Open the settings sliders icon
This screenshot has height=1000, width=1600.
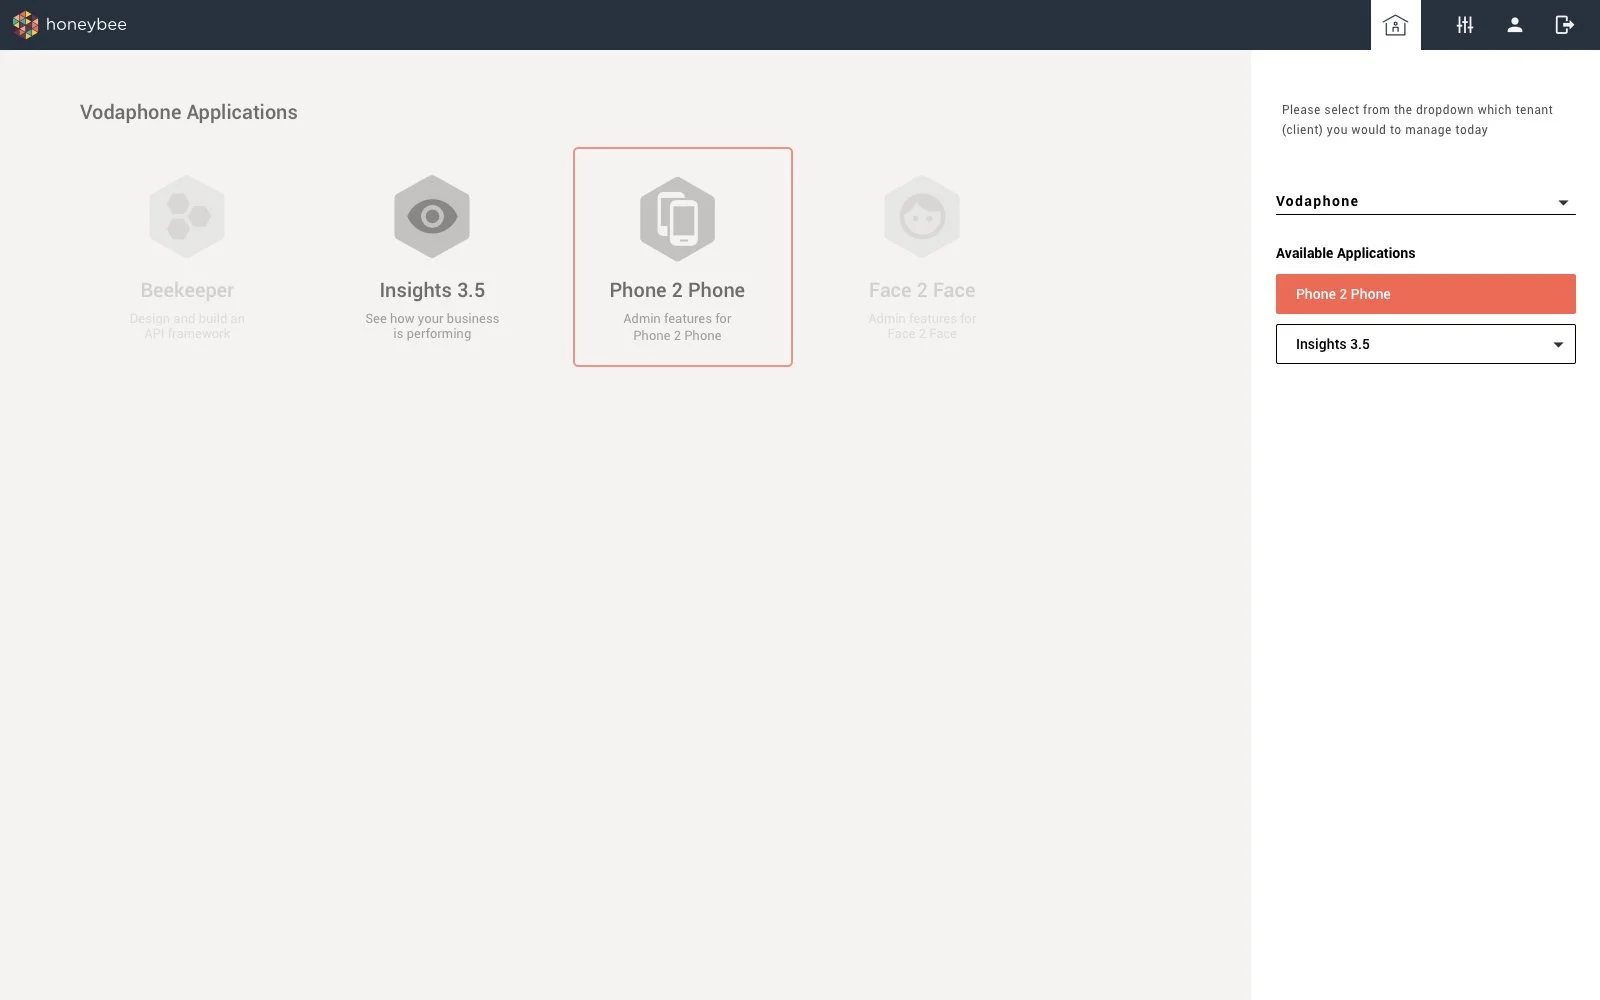coord(1465,25)
